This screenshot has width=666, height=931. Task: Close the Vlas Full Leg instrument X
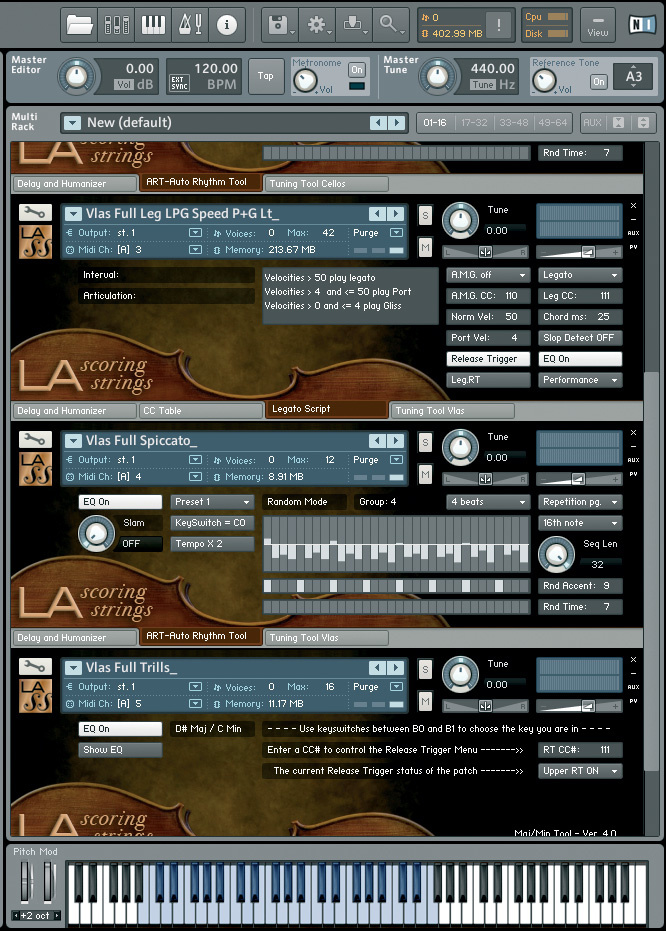633,205
